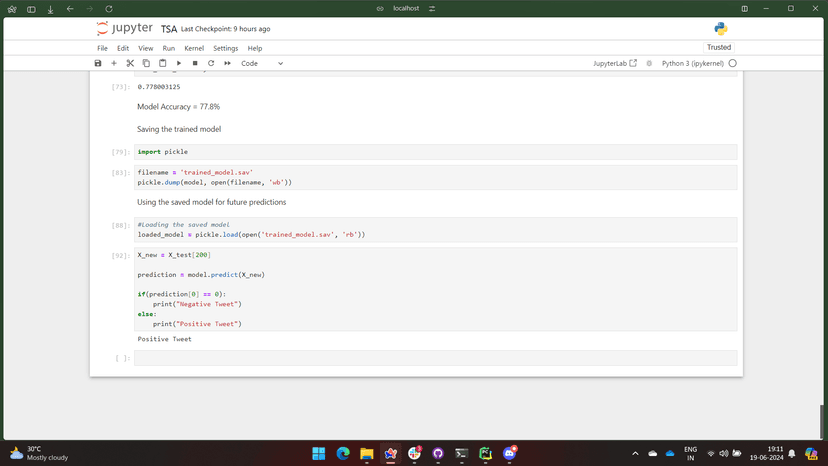Cut the selected cell with scissors icon
The width and height of the screenshot is (828, 466).
click(130, 63)
